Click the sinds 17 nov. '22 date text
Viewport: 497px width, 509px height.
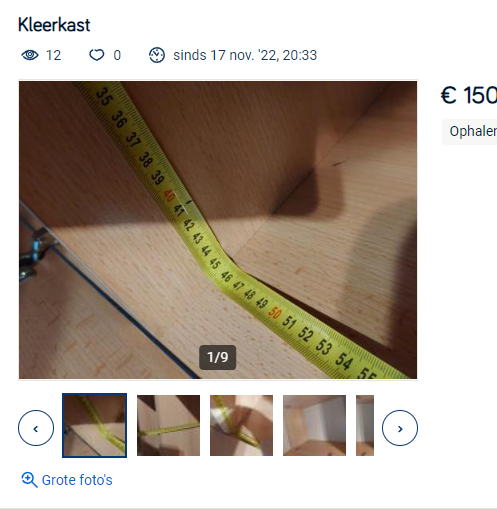pos(245,55)
